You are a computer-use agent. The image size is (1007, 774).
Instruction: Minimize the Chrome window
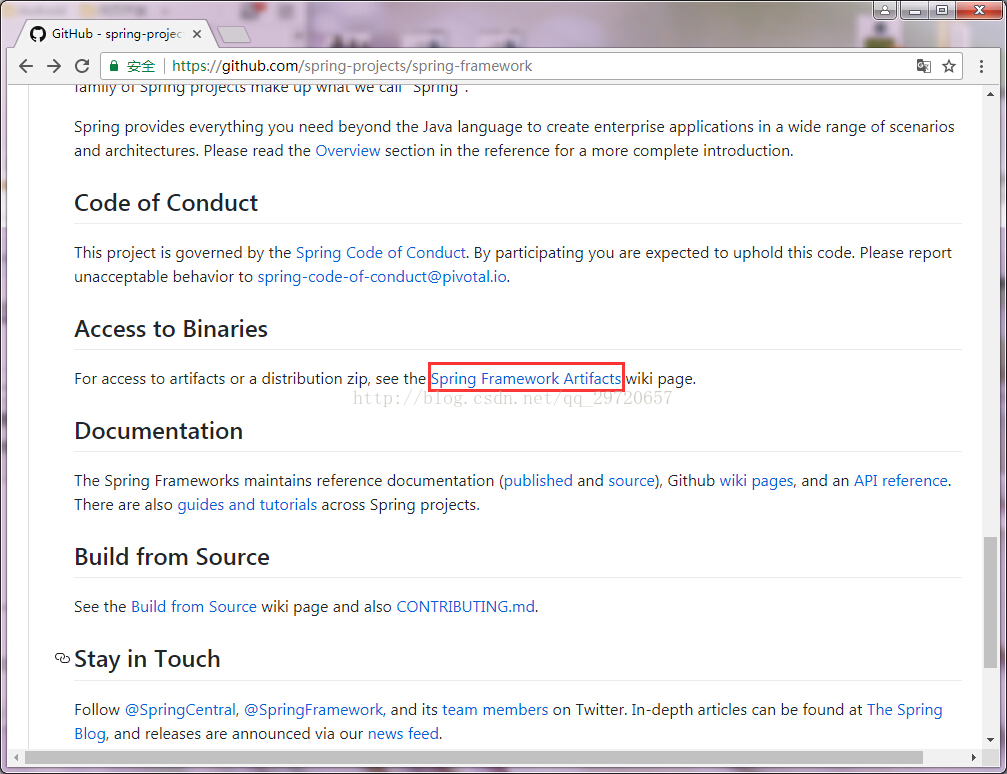[915, 10]
